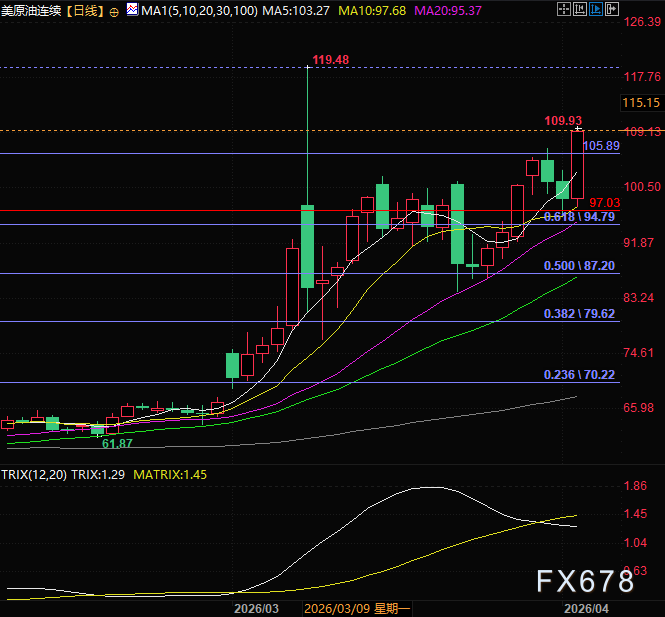The width and height of the screenshot is (665, 617).
Task: Click the MA20:95.37 value
Action: tap(448, 10)
